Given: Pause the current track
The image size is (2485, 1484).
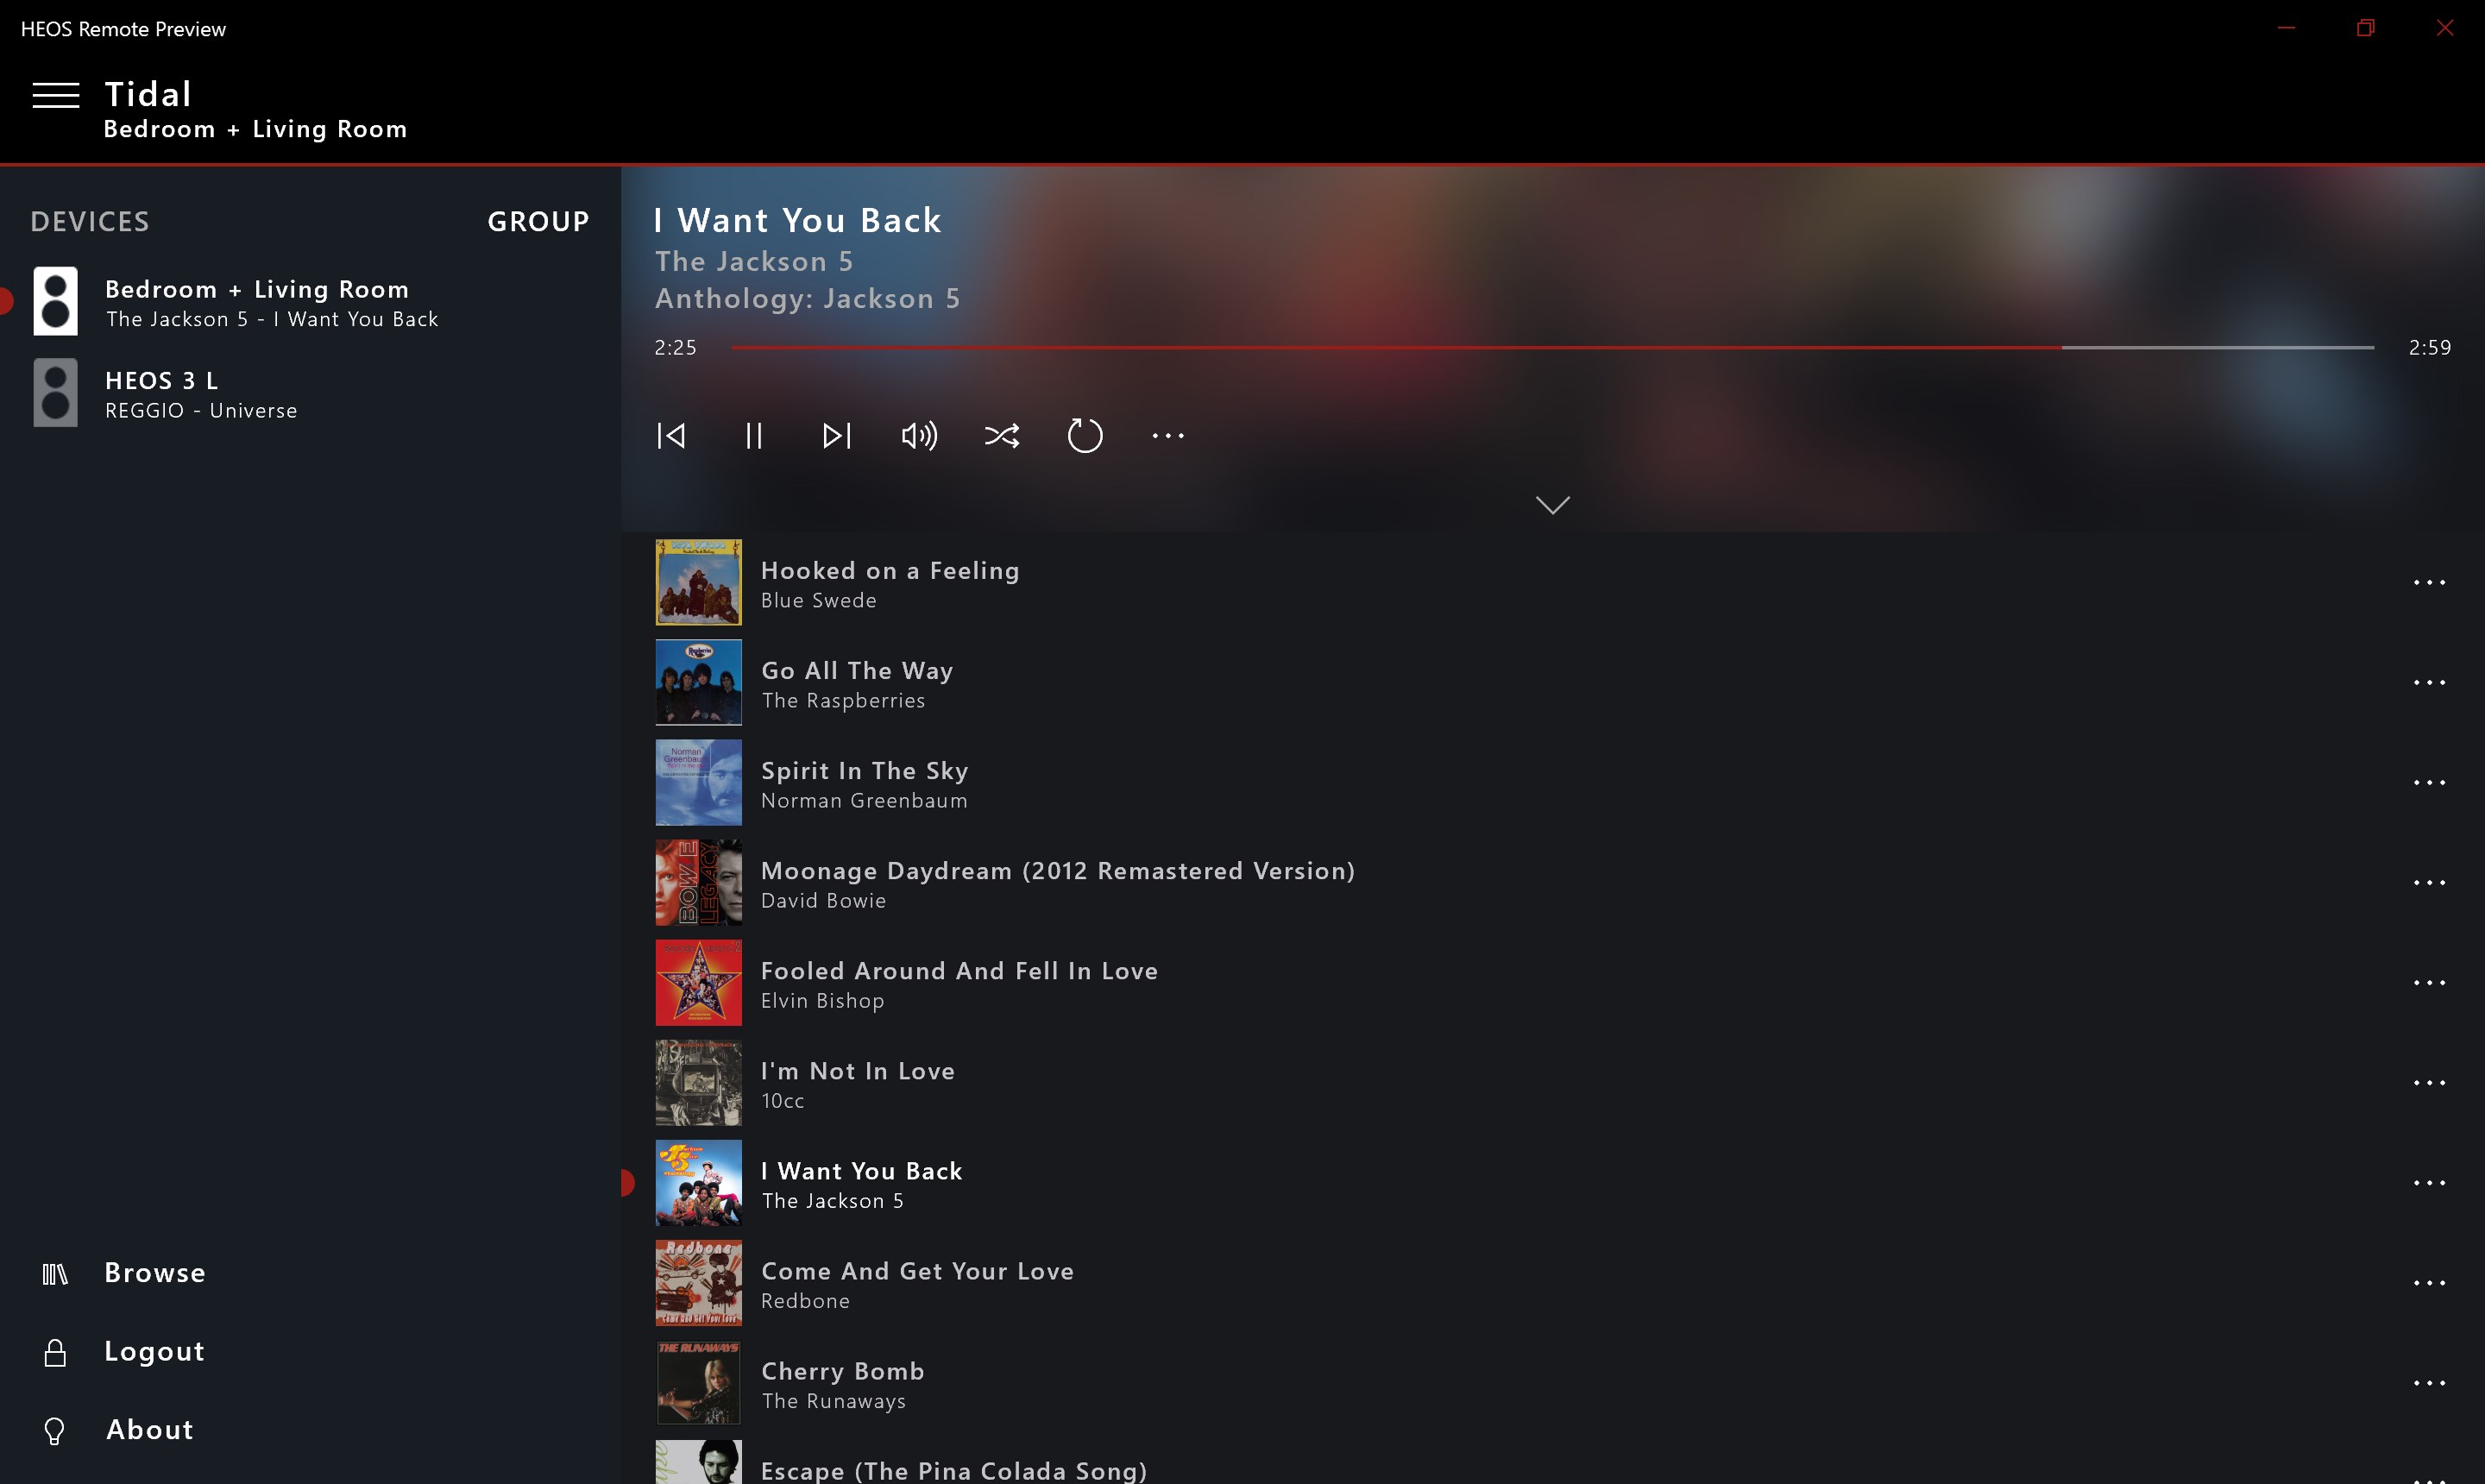Looking at the screenshot, I should click(x=753, y=435).
